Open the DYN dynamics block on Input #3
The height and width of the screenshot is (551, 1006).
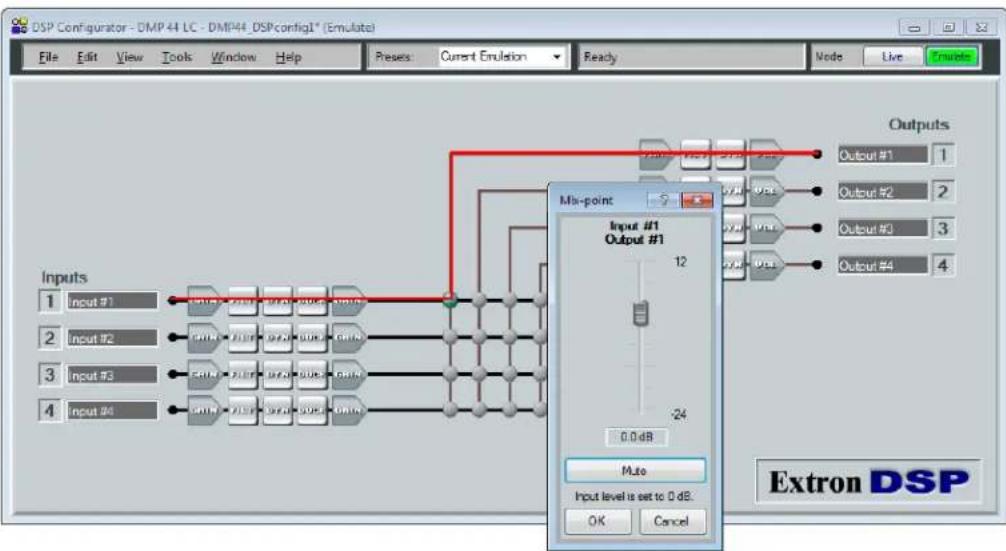coord(277,374)
